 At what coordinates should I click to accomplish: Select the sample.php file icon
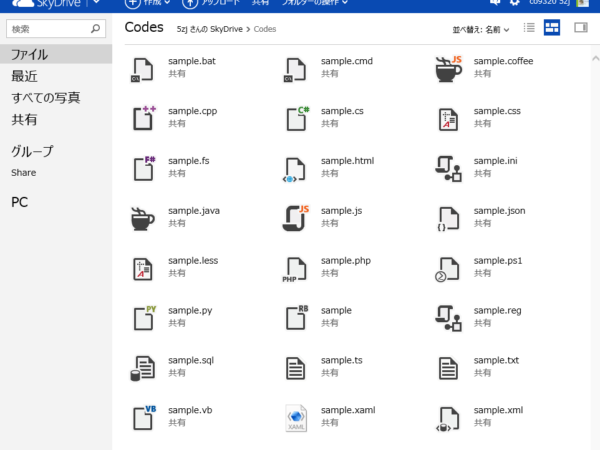tap(295, 270)
